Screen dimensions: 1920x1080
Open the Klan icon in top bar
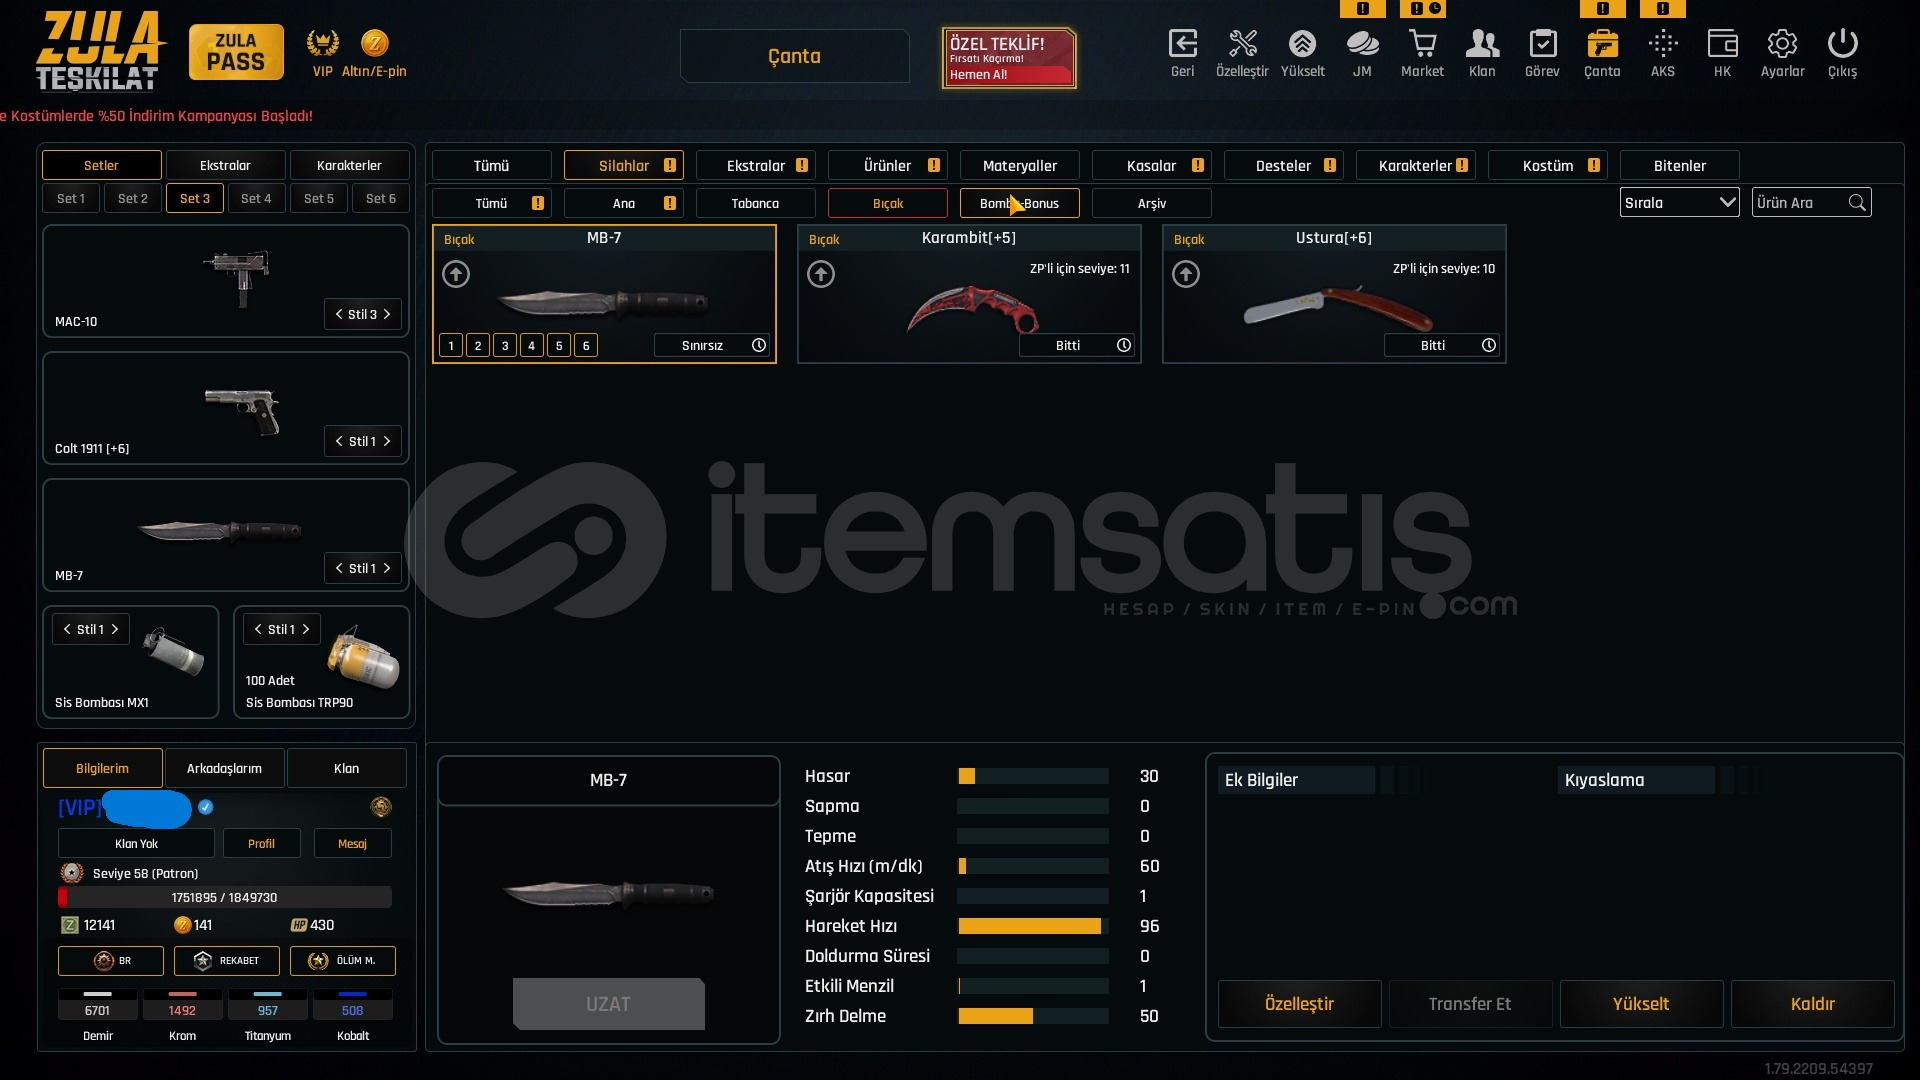click(1482, 45)
